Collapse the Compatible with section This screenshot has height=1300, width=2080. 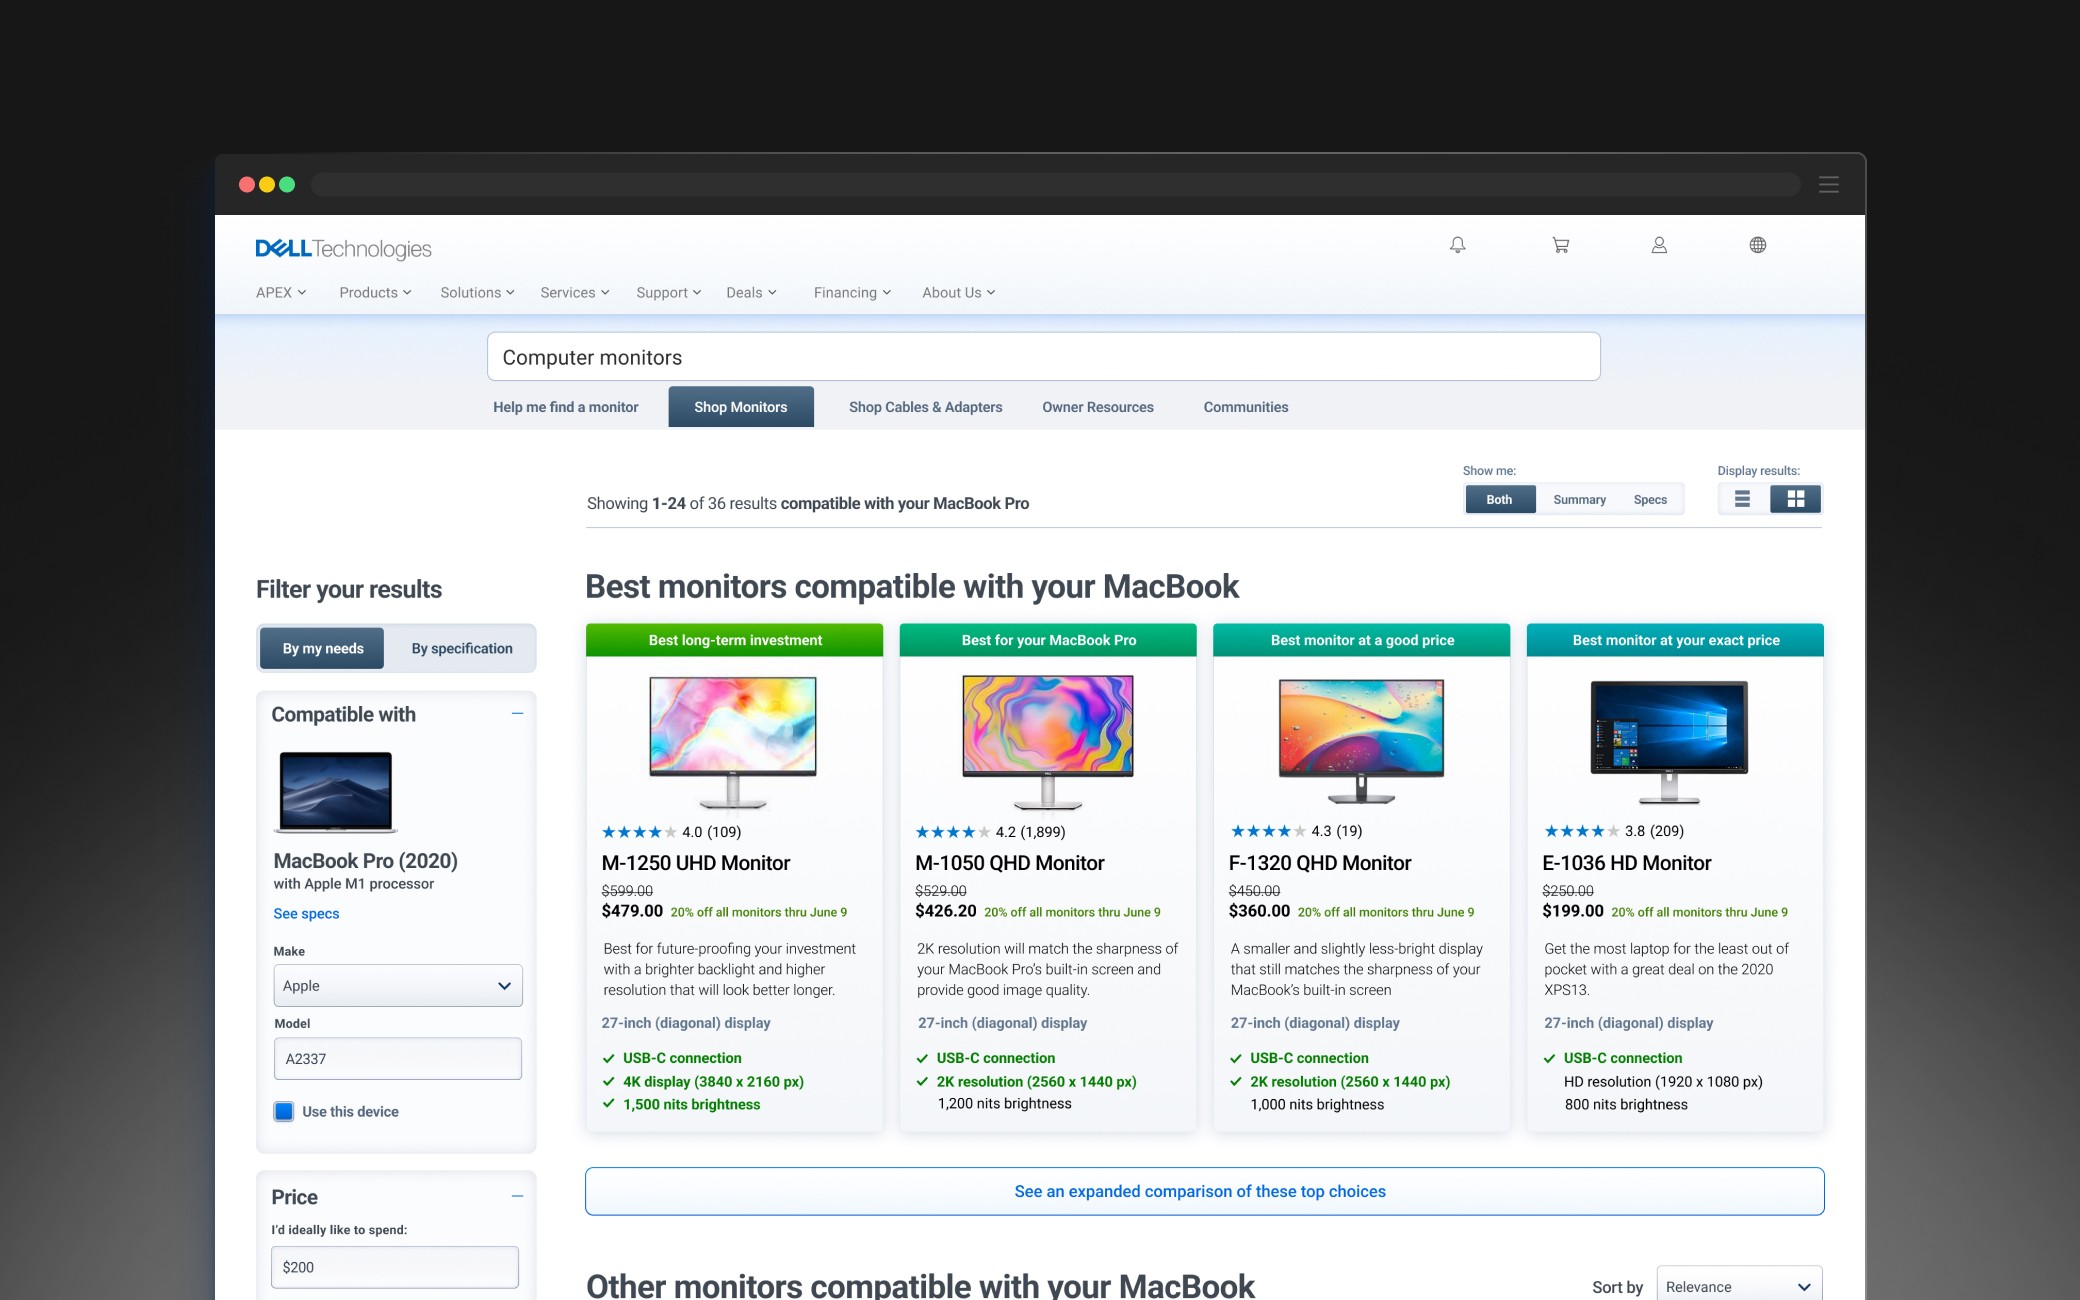coord(517,714)
